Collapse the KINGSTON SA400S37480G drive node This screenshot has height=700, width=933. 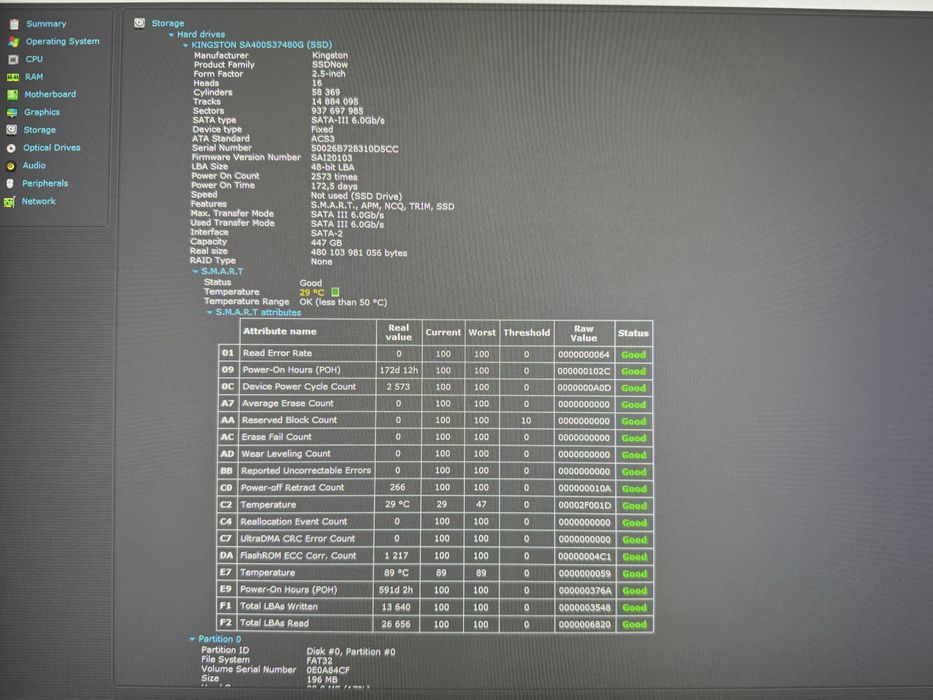[186, 45]
